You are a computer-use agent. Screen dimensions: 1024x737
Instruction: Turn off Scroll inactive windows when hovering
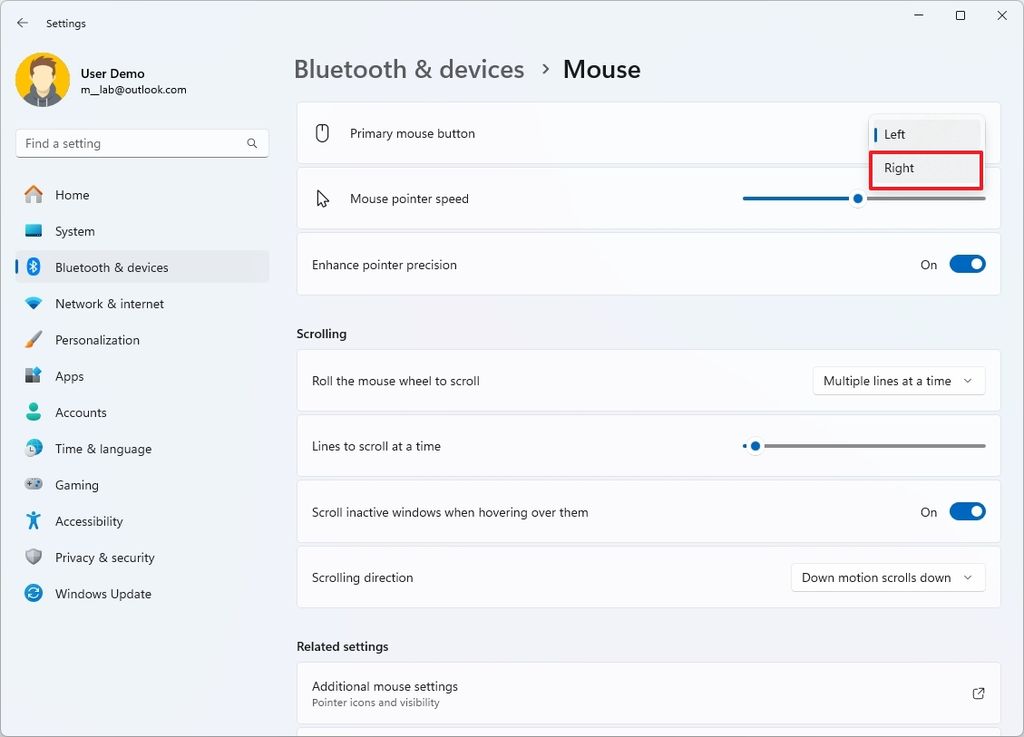tap(966, 511)
